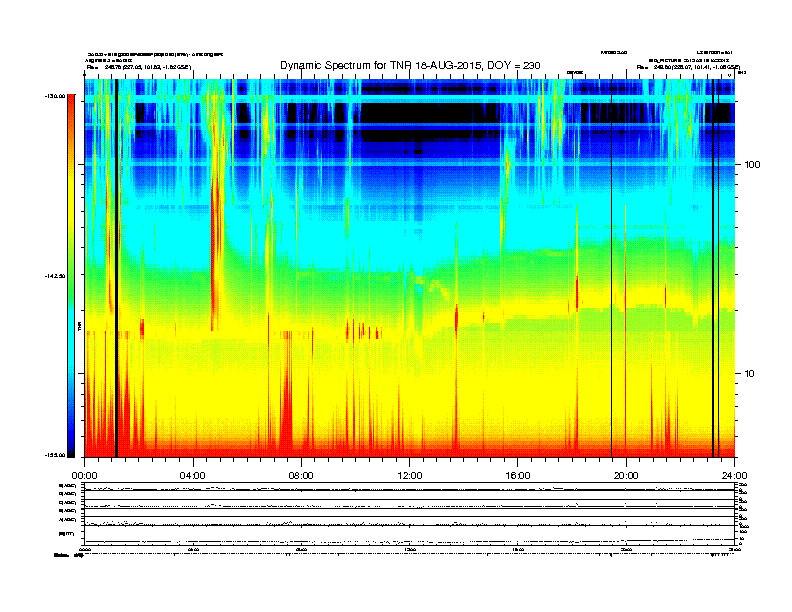Image resolution: width=792 pixels, height=612 pixels.
Task: Click the 24:00 time label on main spectrum axis
Action: [734, 476]
